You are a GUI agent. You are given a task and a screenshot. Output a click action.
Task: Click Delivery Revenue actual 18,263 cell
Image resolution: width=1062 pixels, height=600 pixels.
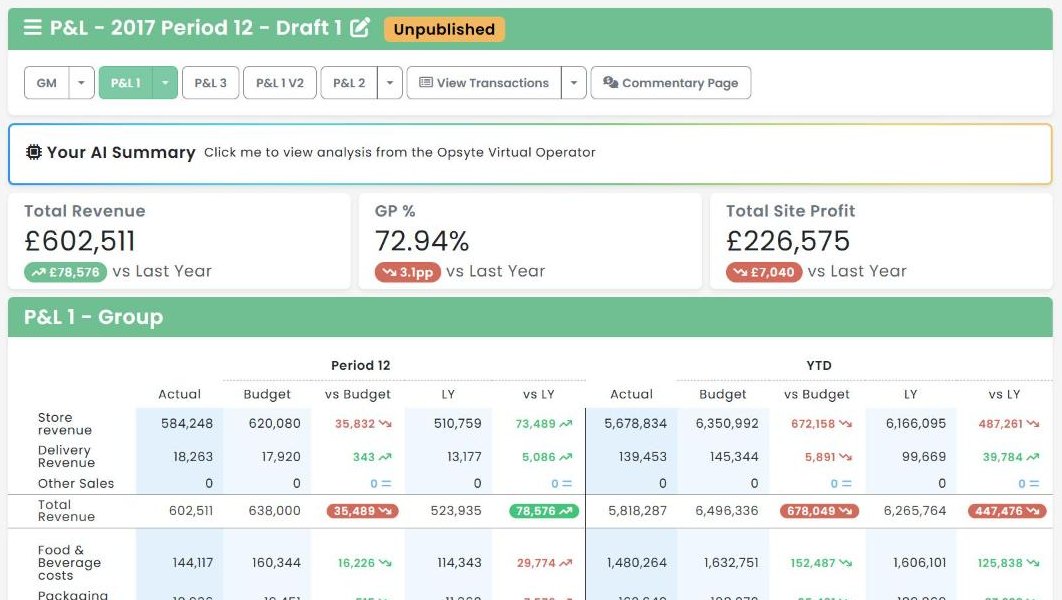pyautogui.click(x=193, y=456)
